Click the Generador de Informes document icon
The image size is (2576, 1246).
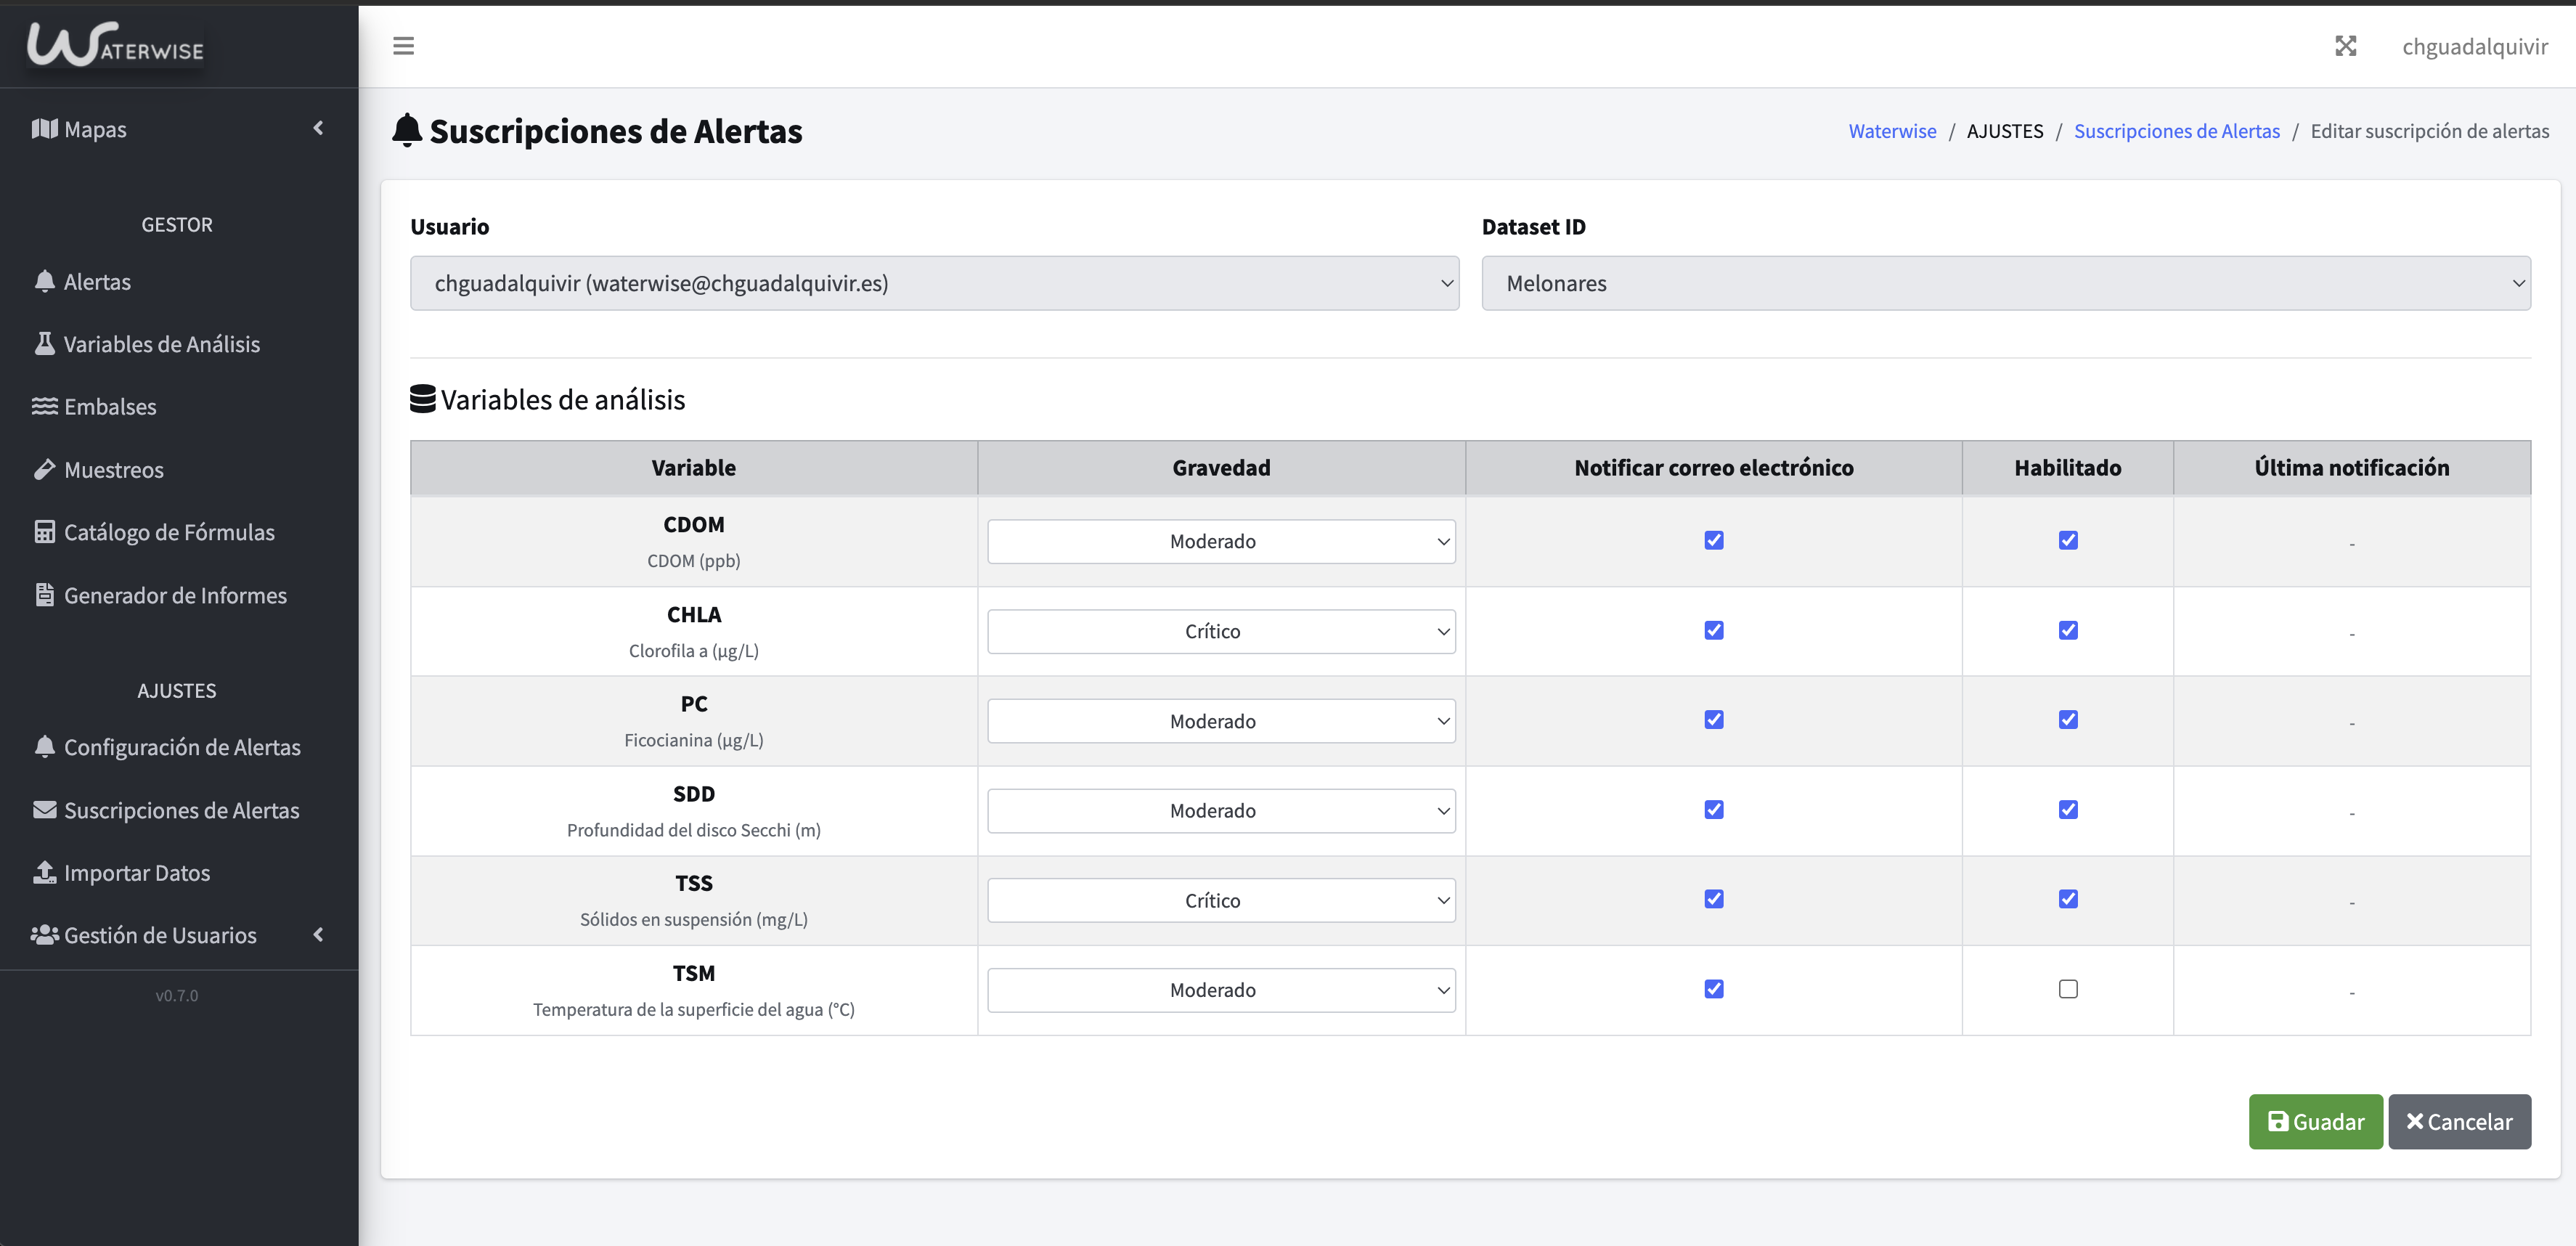coord(44,594)
